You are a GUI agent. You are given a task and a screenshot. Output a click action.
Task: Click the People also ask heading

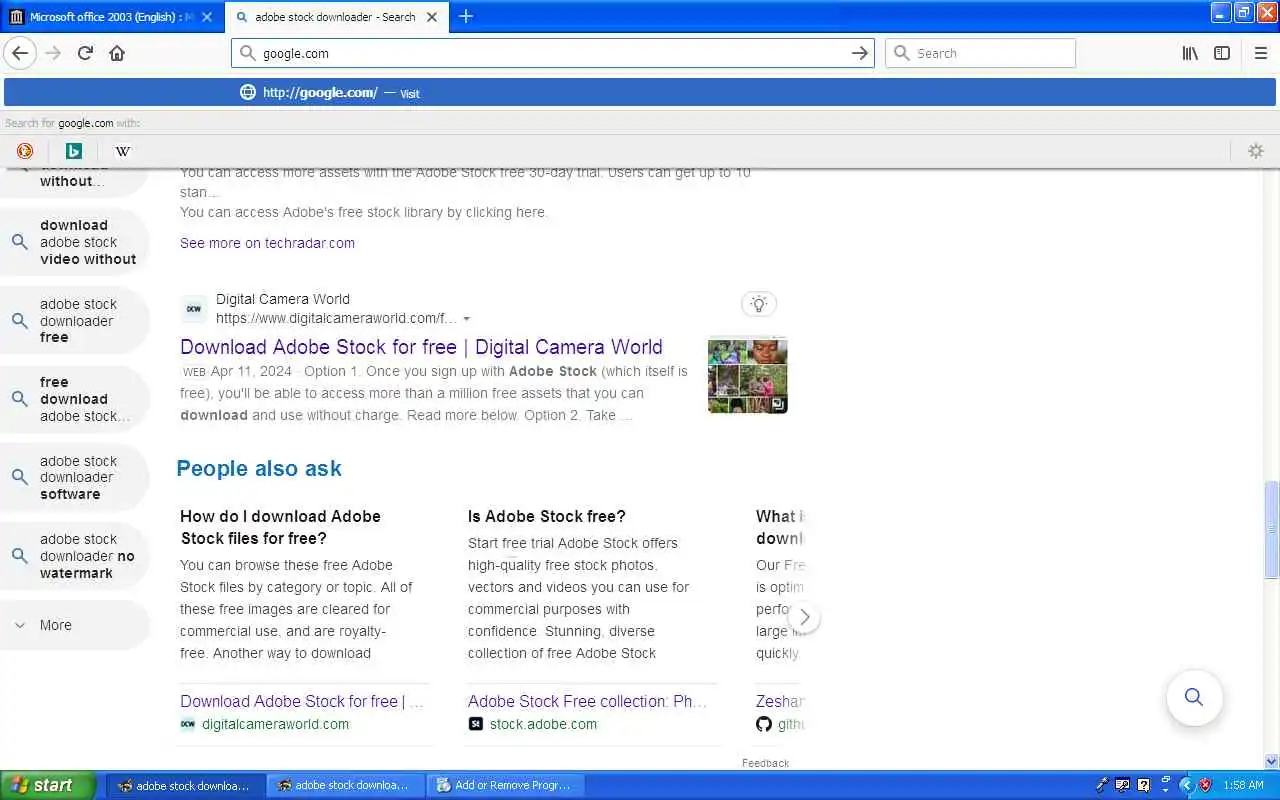pos(259,468)
